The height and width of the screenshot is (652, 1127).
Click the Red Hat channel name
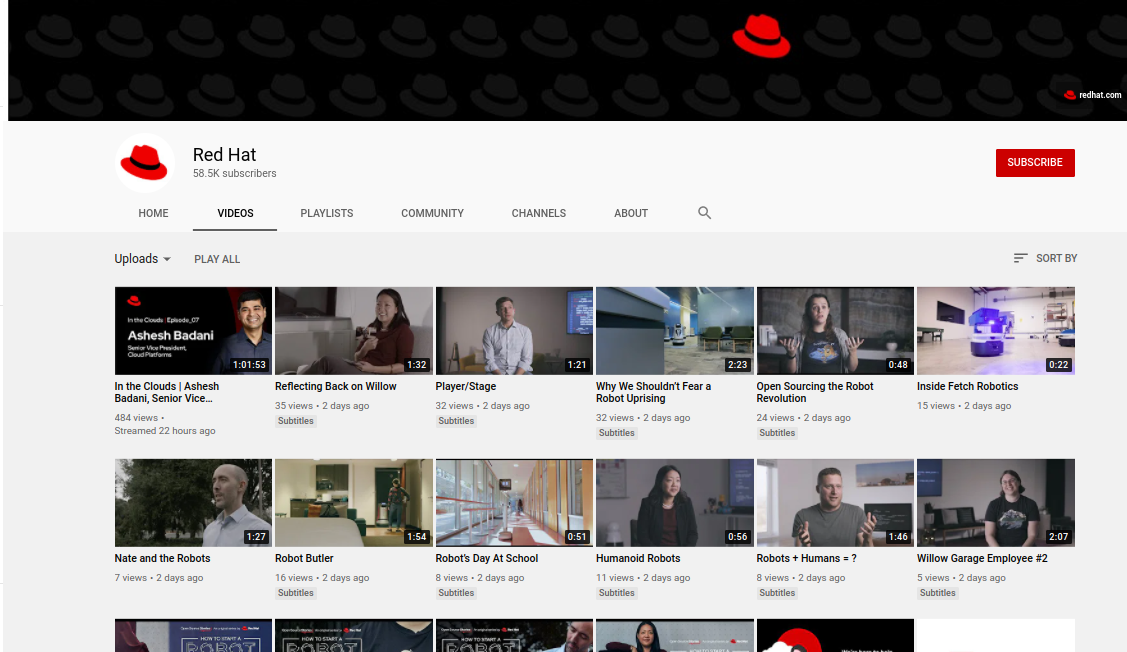pyautogui.click(x=224, y=155)
